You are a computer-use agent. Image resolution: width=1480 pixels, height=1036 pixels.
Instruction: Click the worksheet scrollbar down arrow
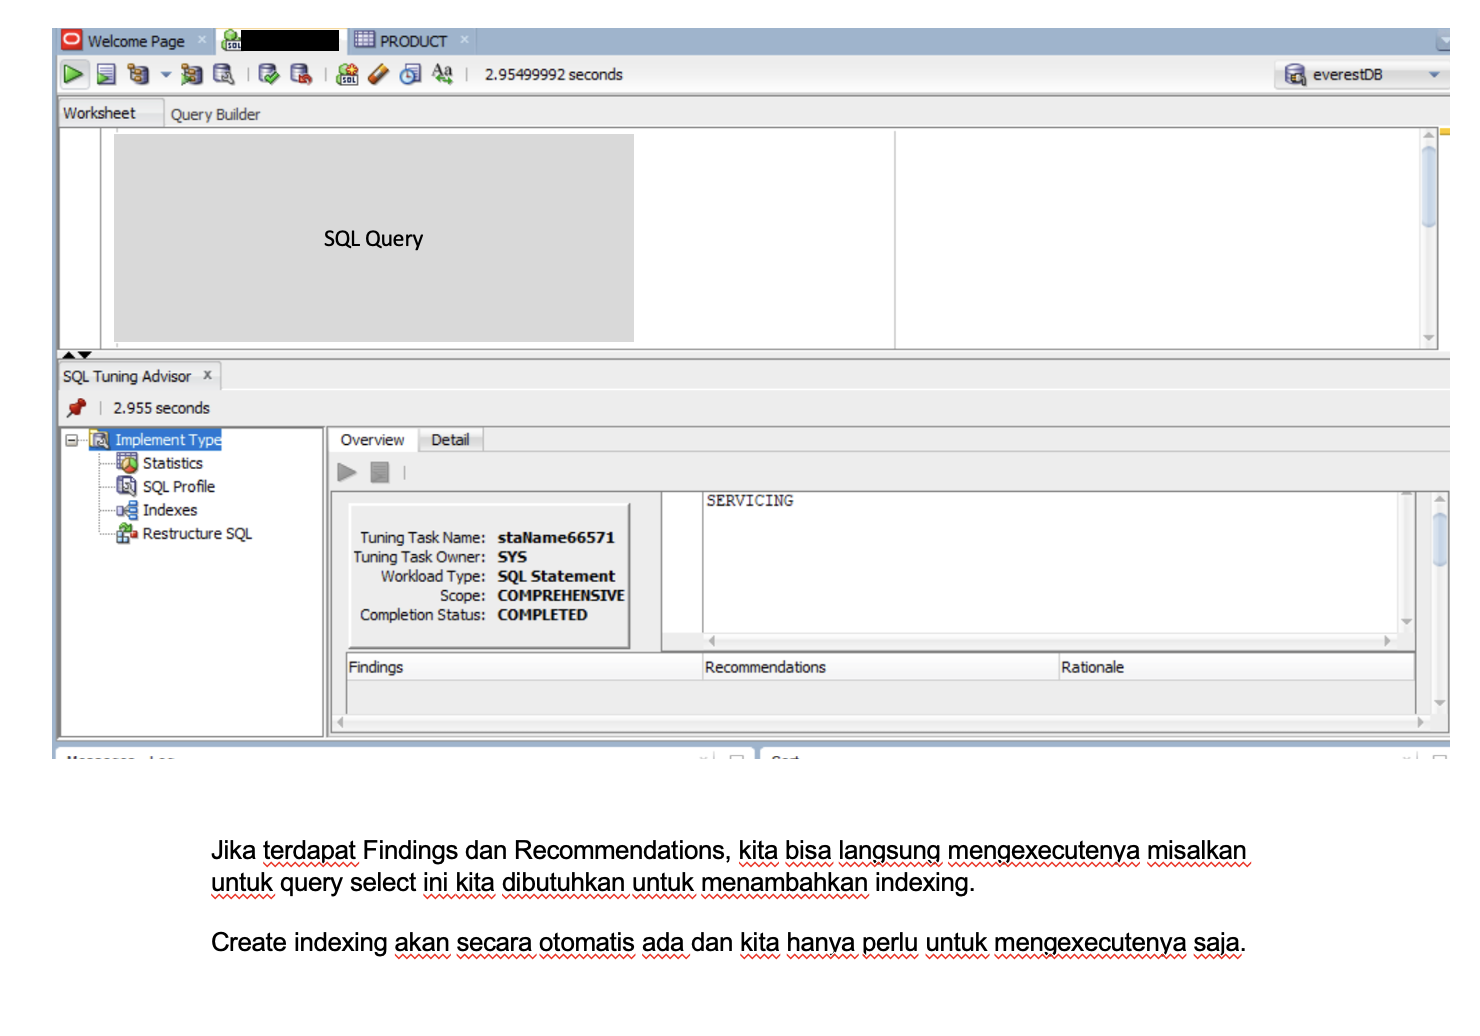click(x=1429, y=338)
